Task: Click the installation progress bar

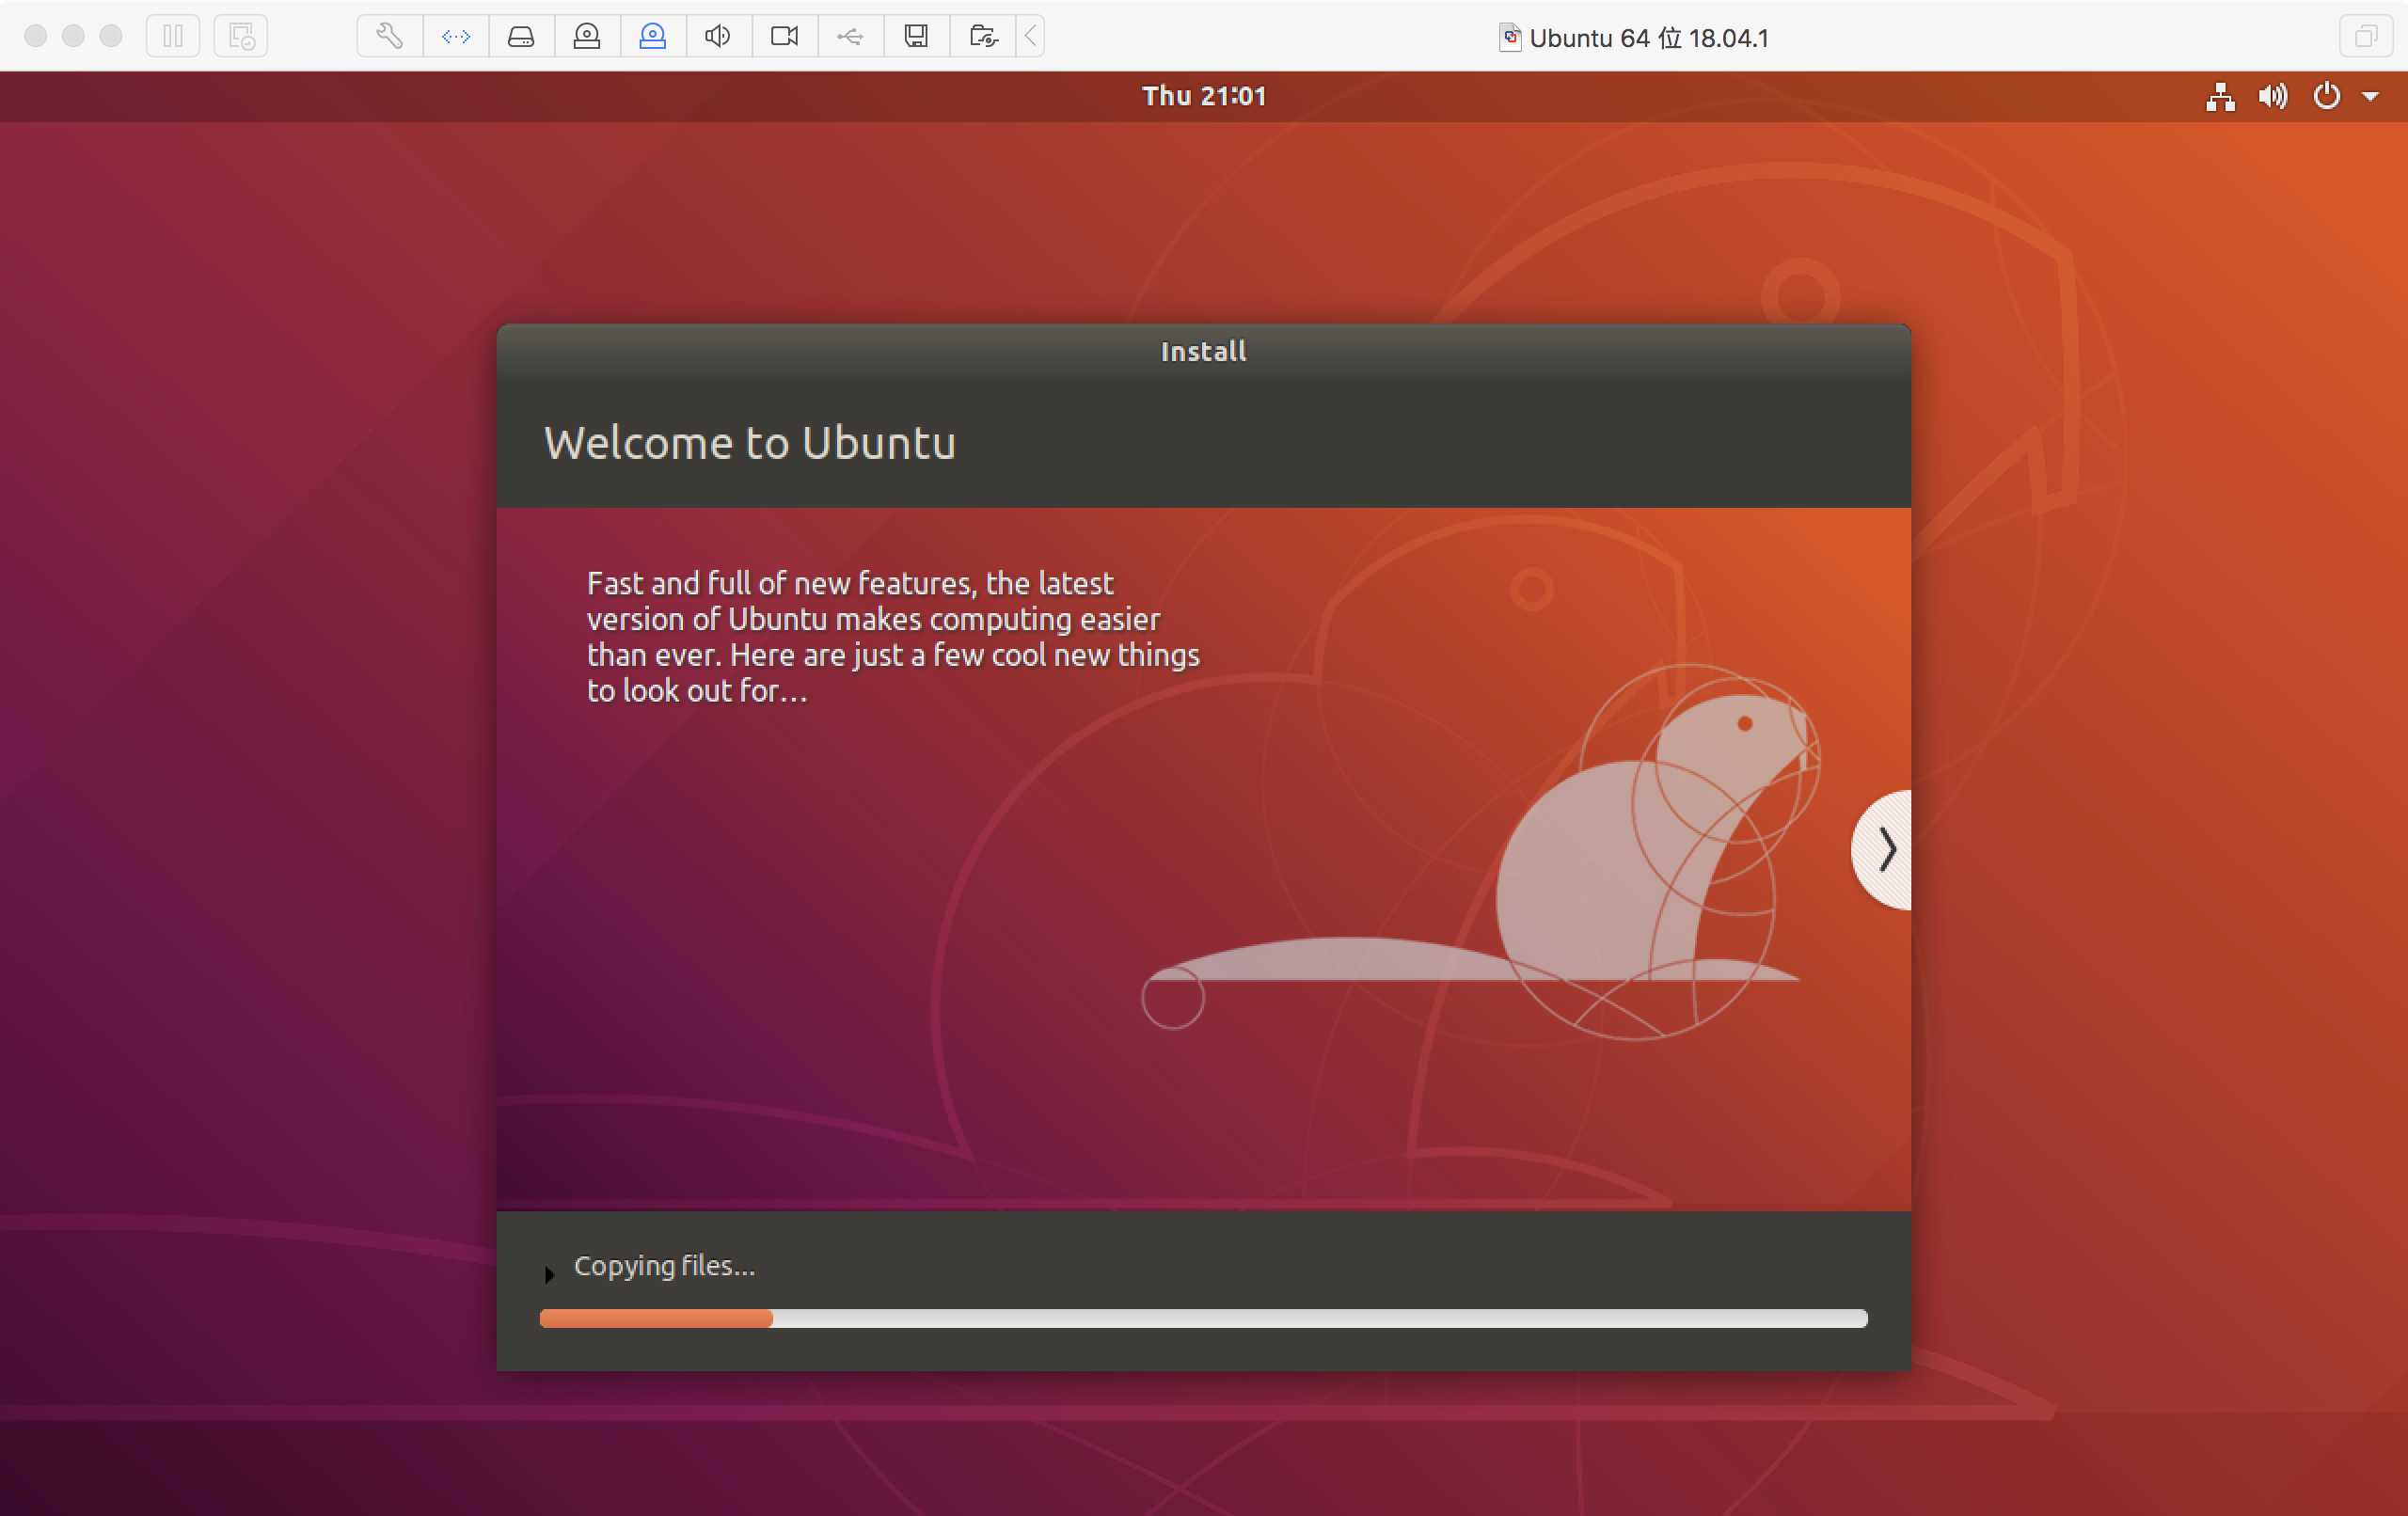Action: [x=1203, y=1319]
